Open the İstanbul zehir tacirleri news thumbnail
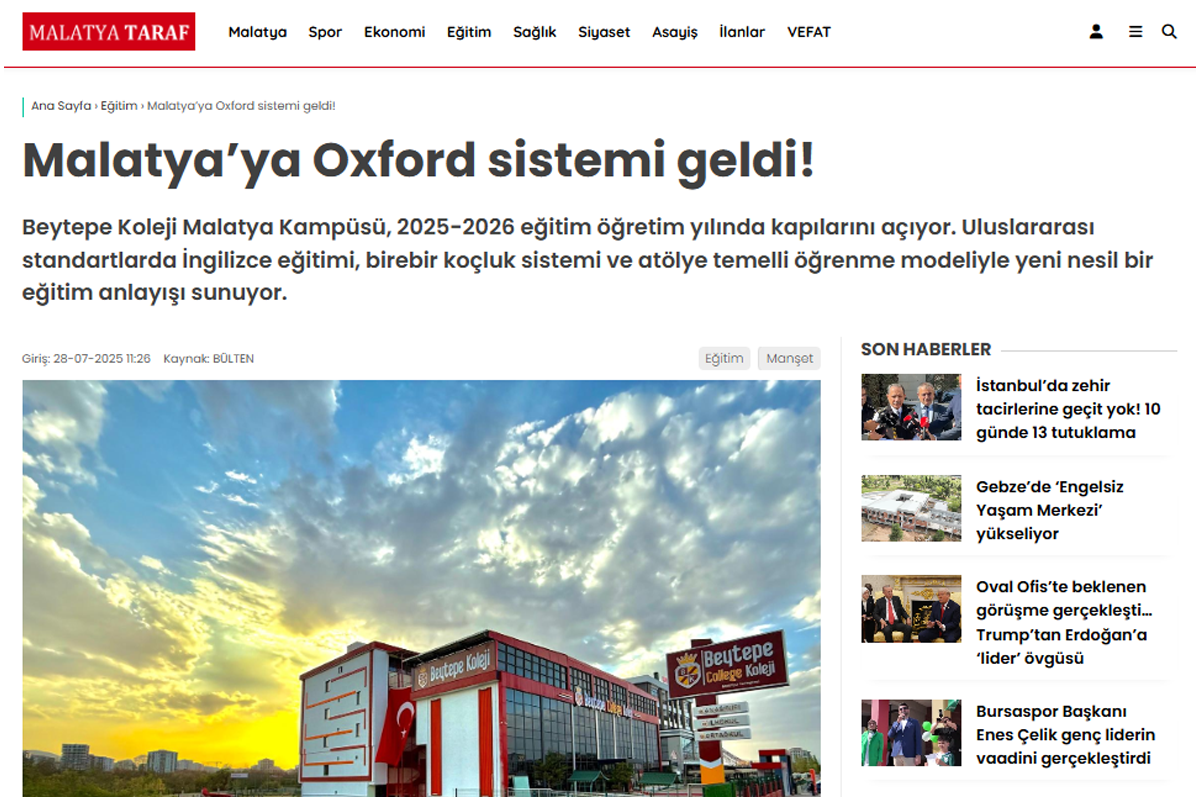Screen dimensions: 1200x797 point(911,408)
